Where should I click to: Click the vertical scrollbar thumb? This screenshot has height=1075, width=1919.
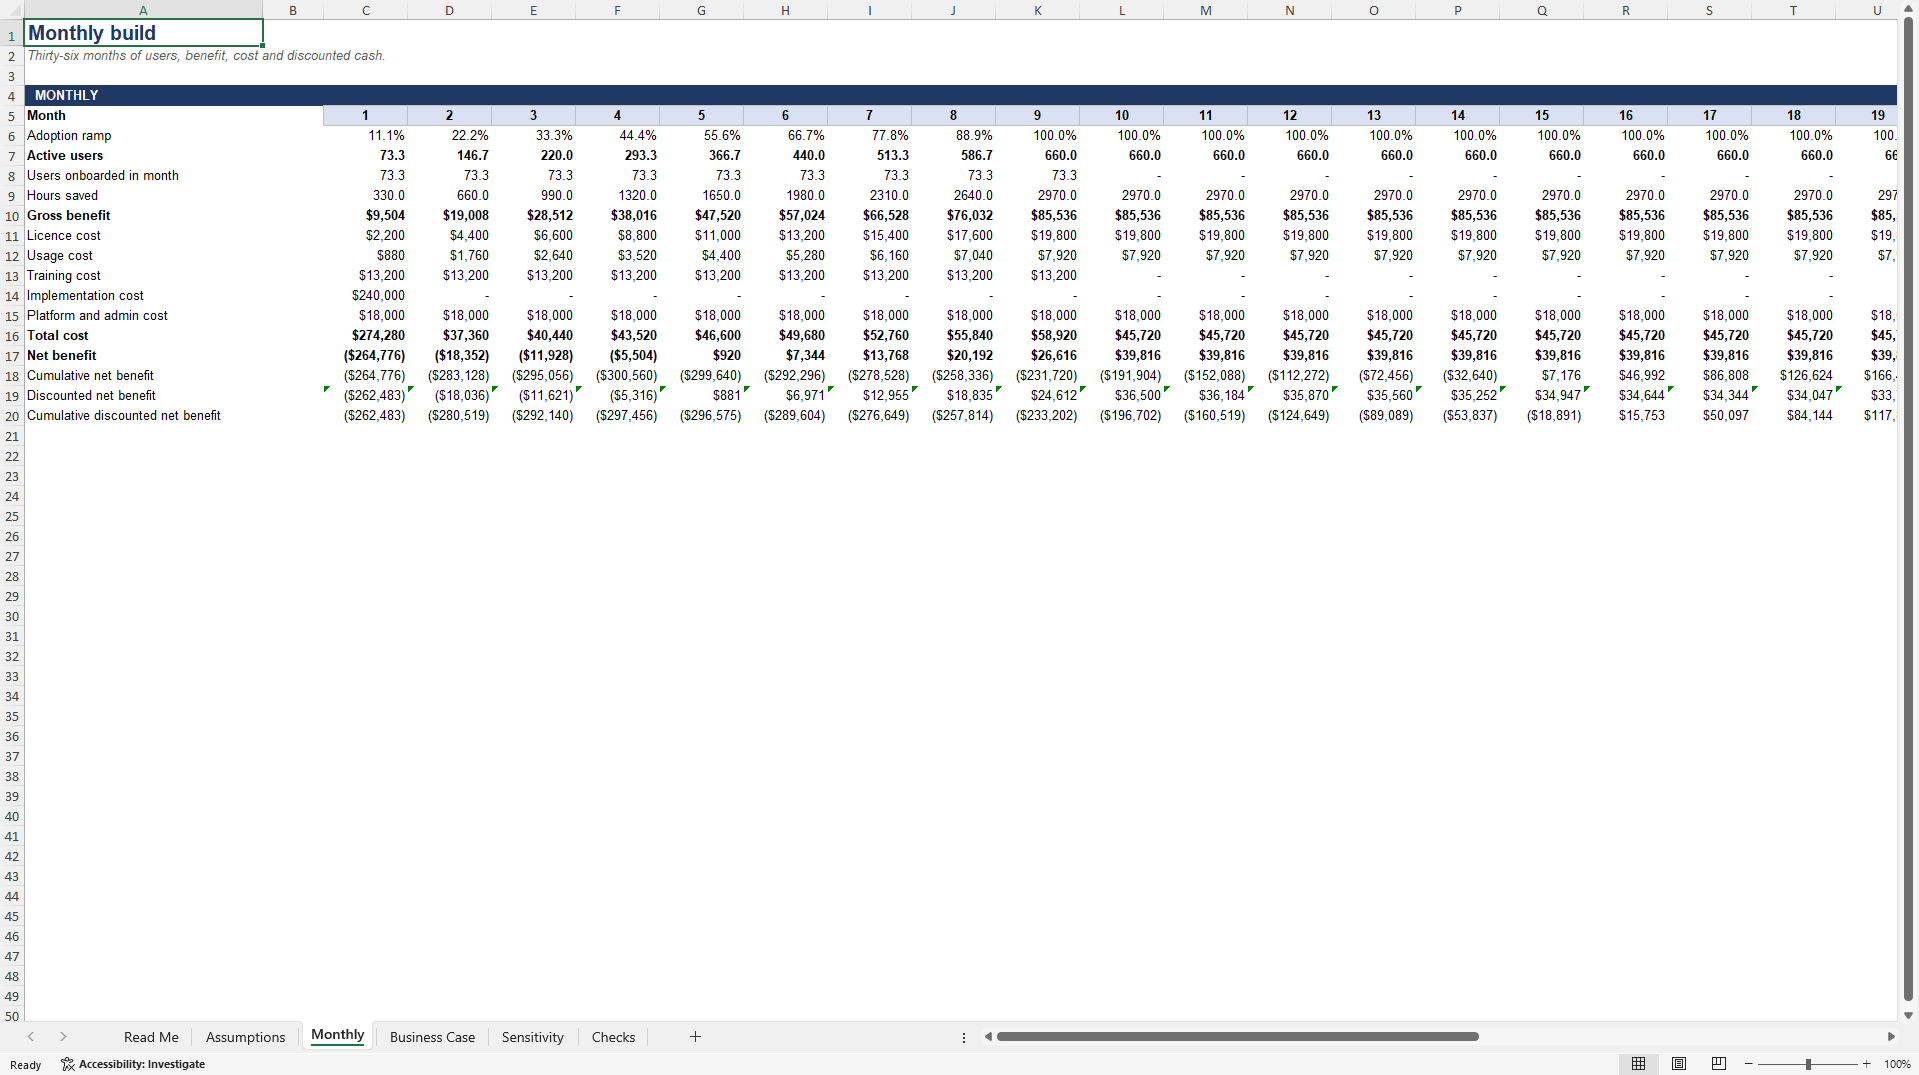click(x=1908, y=510)
